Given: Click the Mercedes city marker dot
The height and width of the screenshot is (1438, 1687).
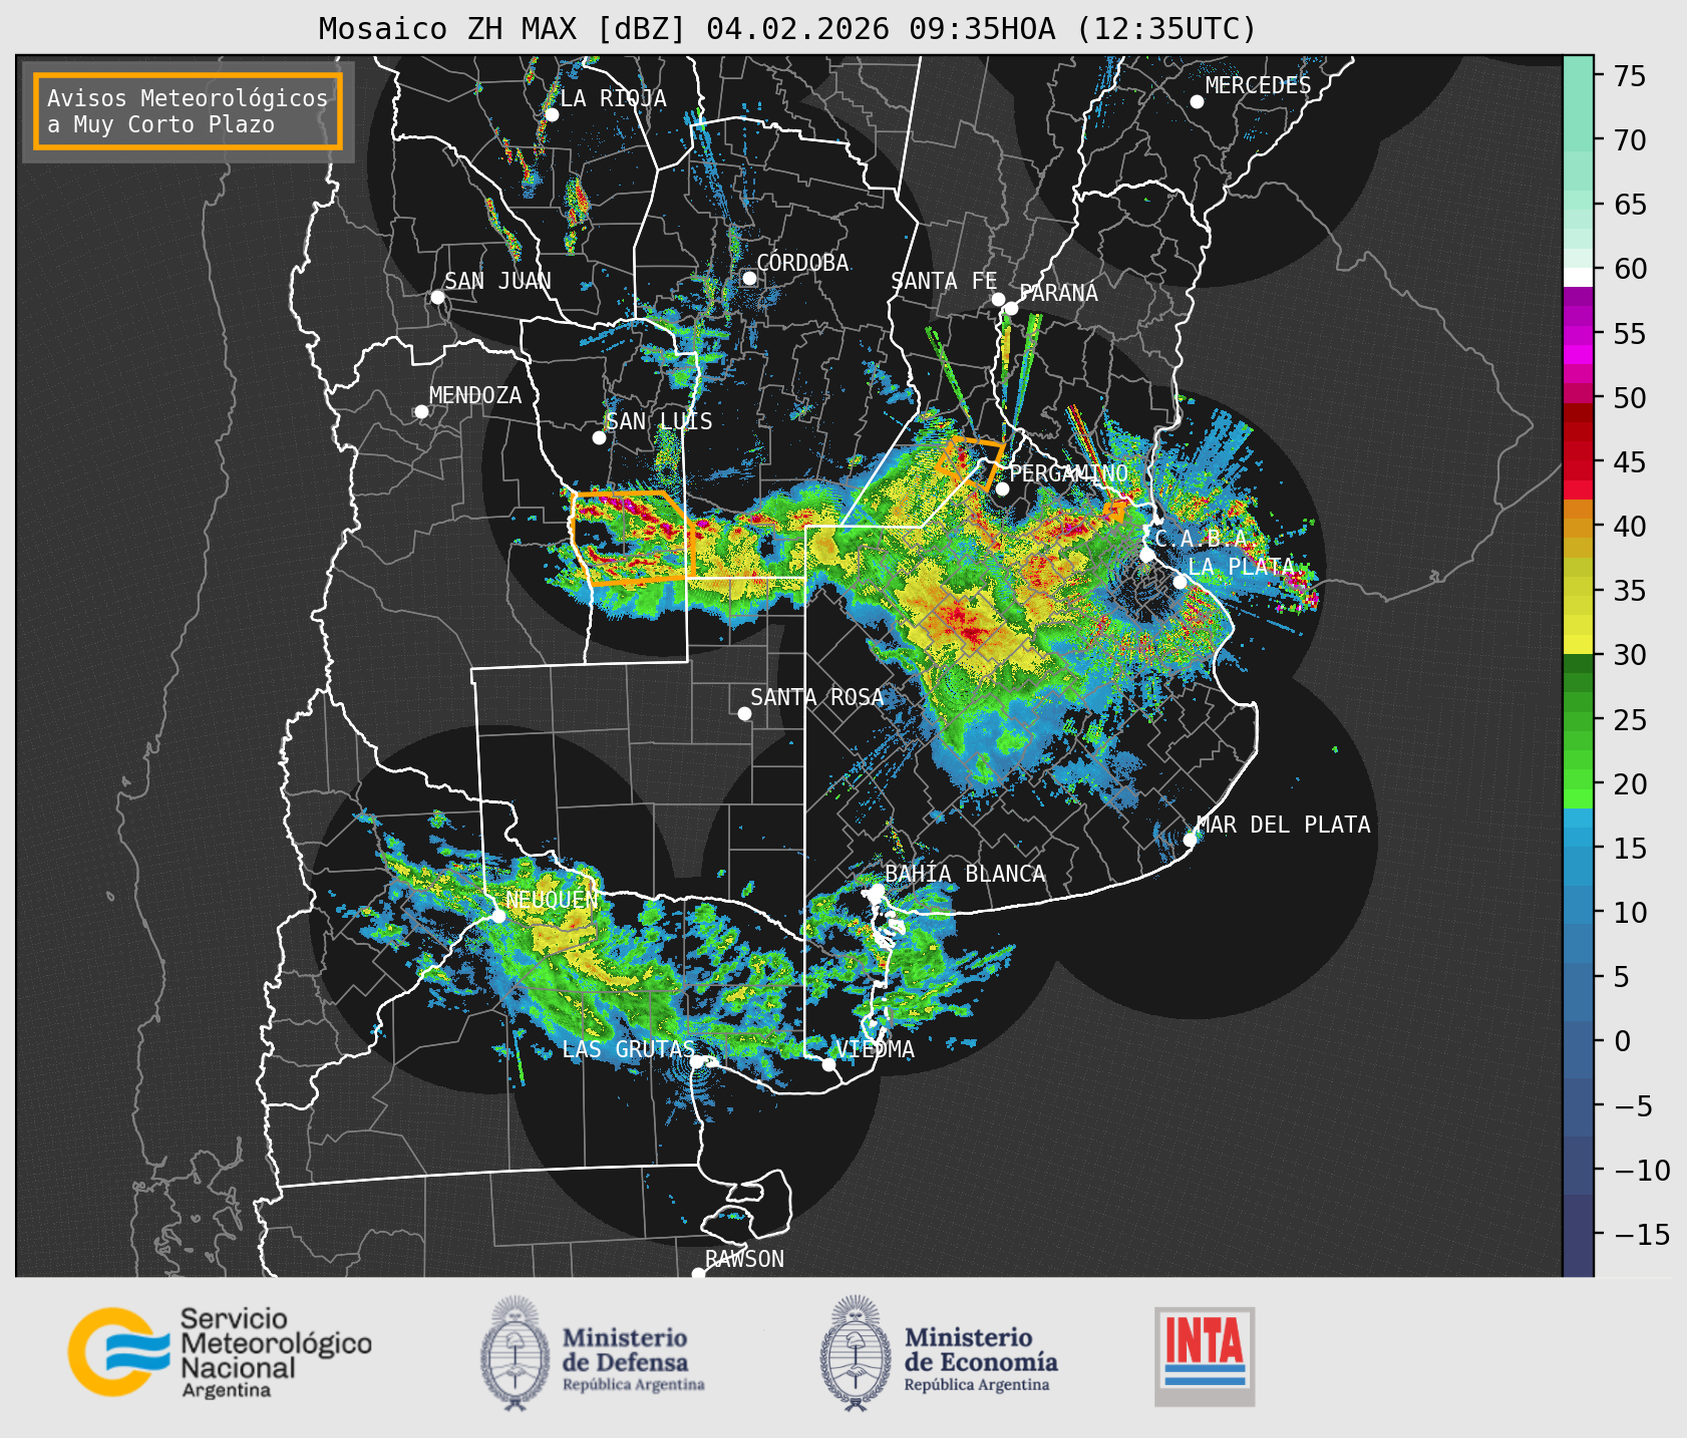Looking at the screenshot, I should pos(1197,102).
